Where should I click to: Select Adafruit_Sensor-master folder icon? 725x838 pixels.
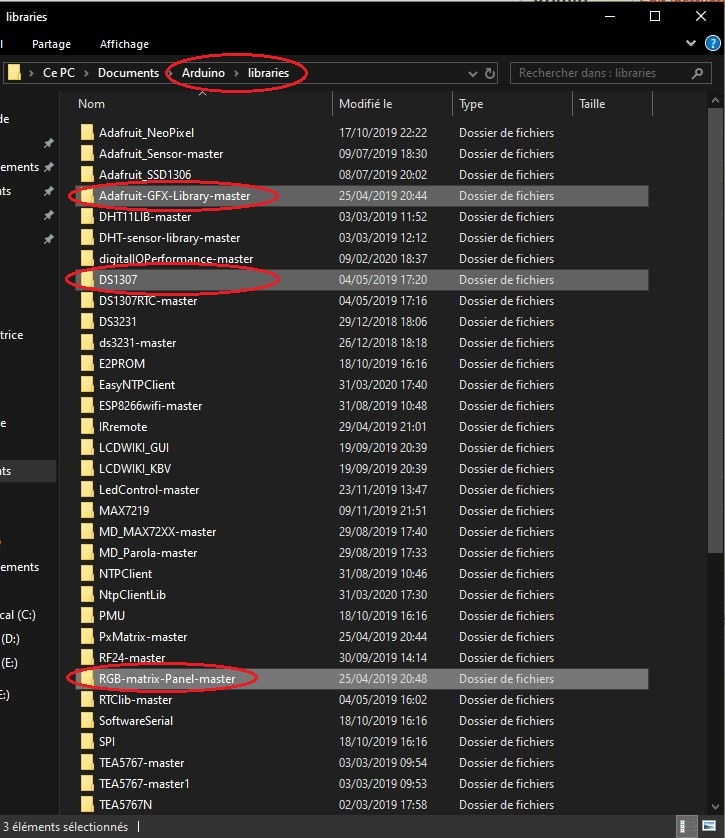(87, 153)
